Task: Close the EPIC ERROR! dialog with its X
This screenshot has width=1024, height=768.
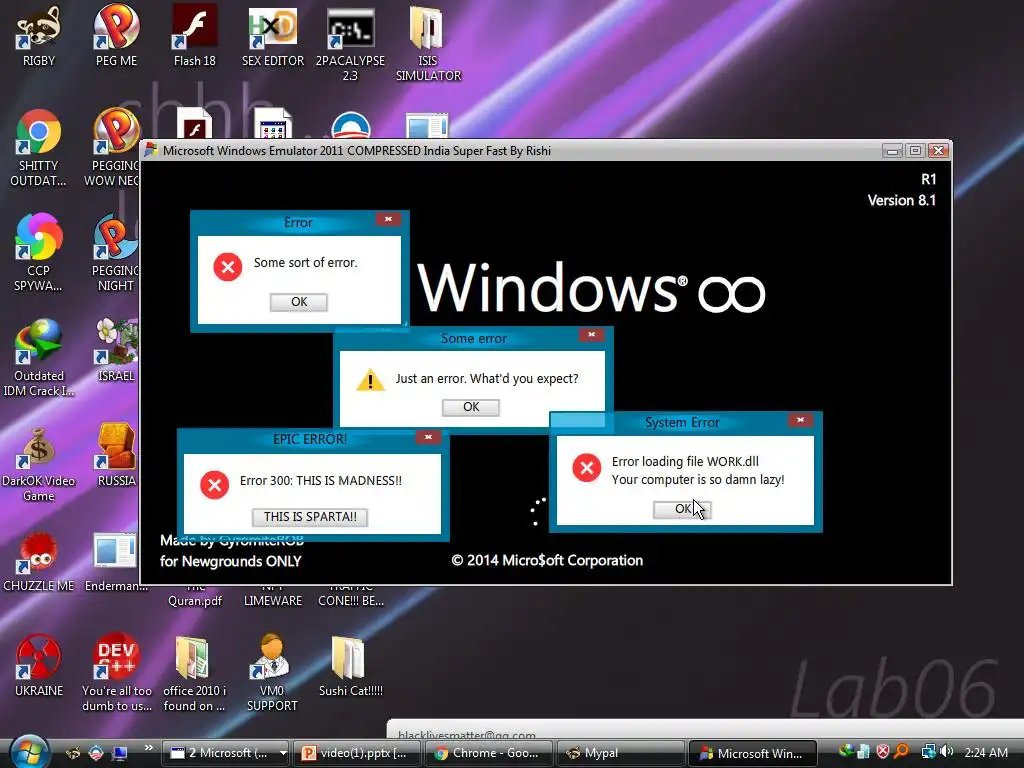Action: pyautogui.click(x=428, y=437)
